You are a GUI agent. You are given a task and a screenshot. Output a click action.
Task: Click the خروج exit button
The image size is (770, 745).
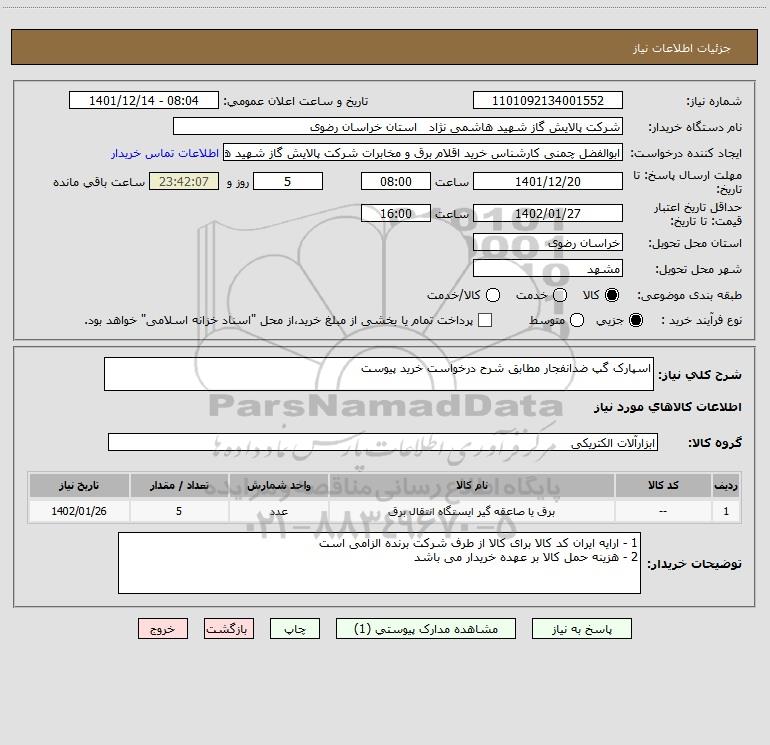163,629
